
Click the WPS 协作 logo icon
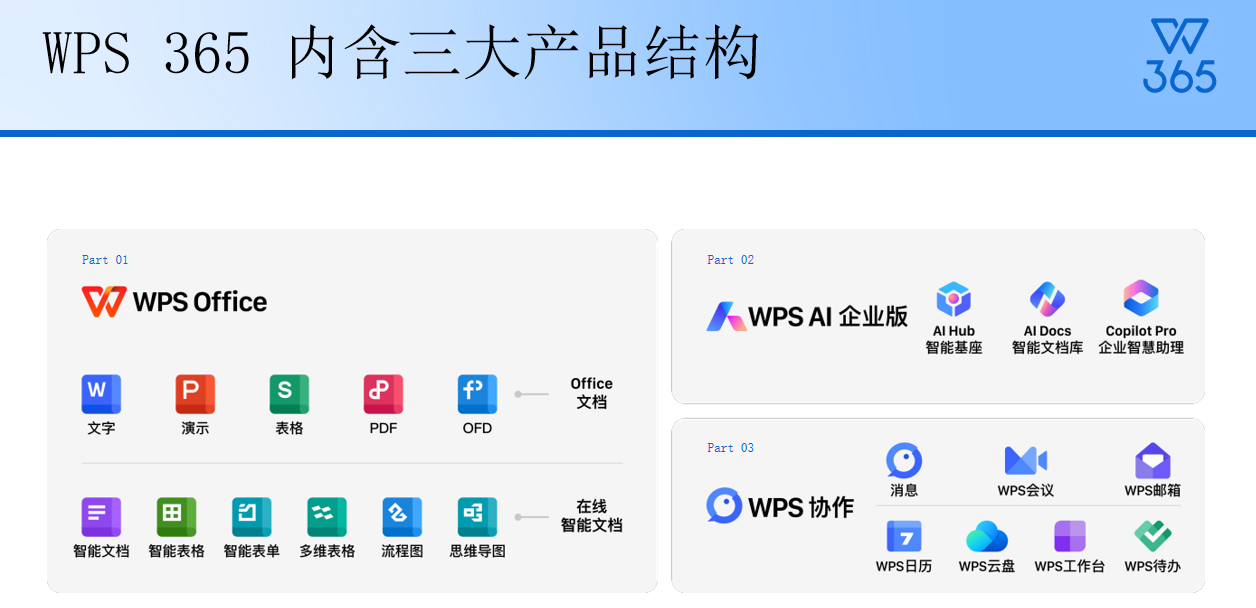724,506
